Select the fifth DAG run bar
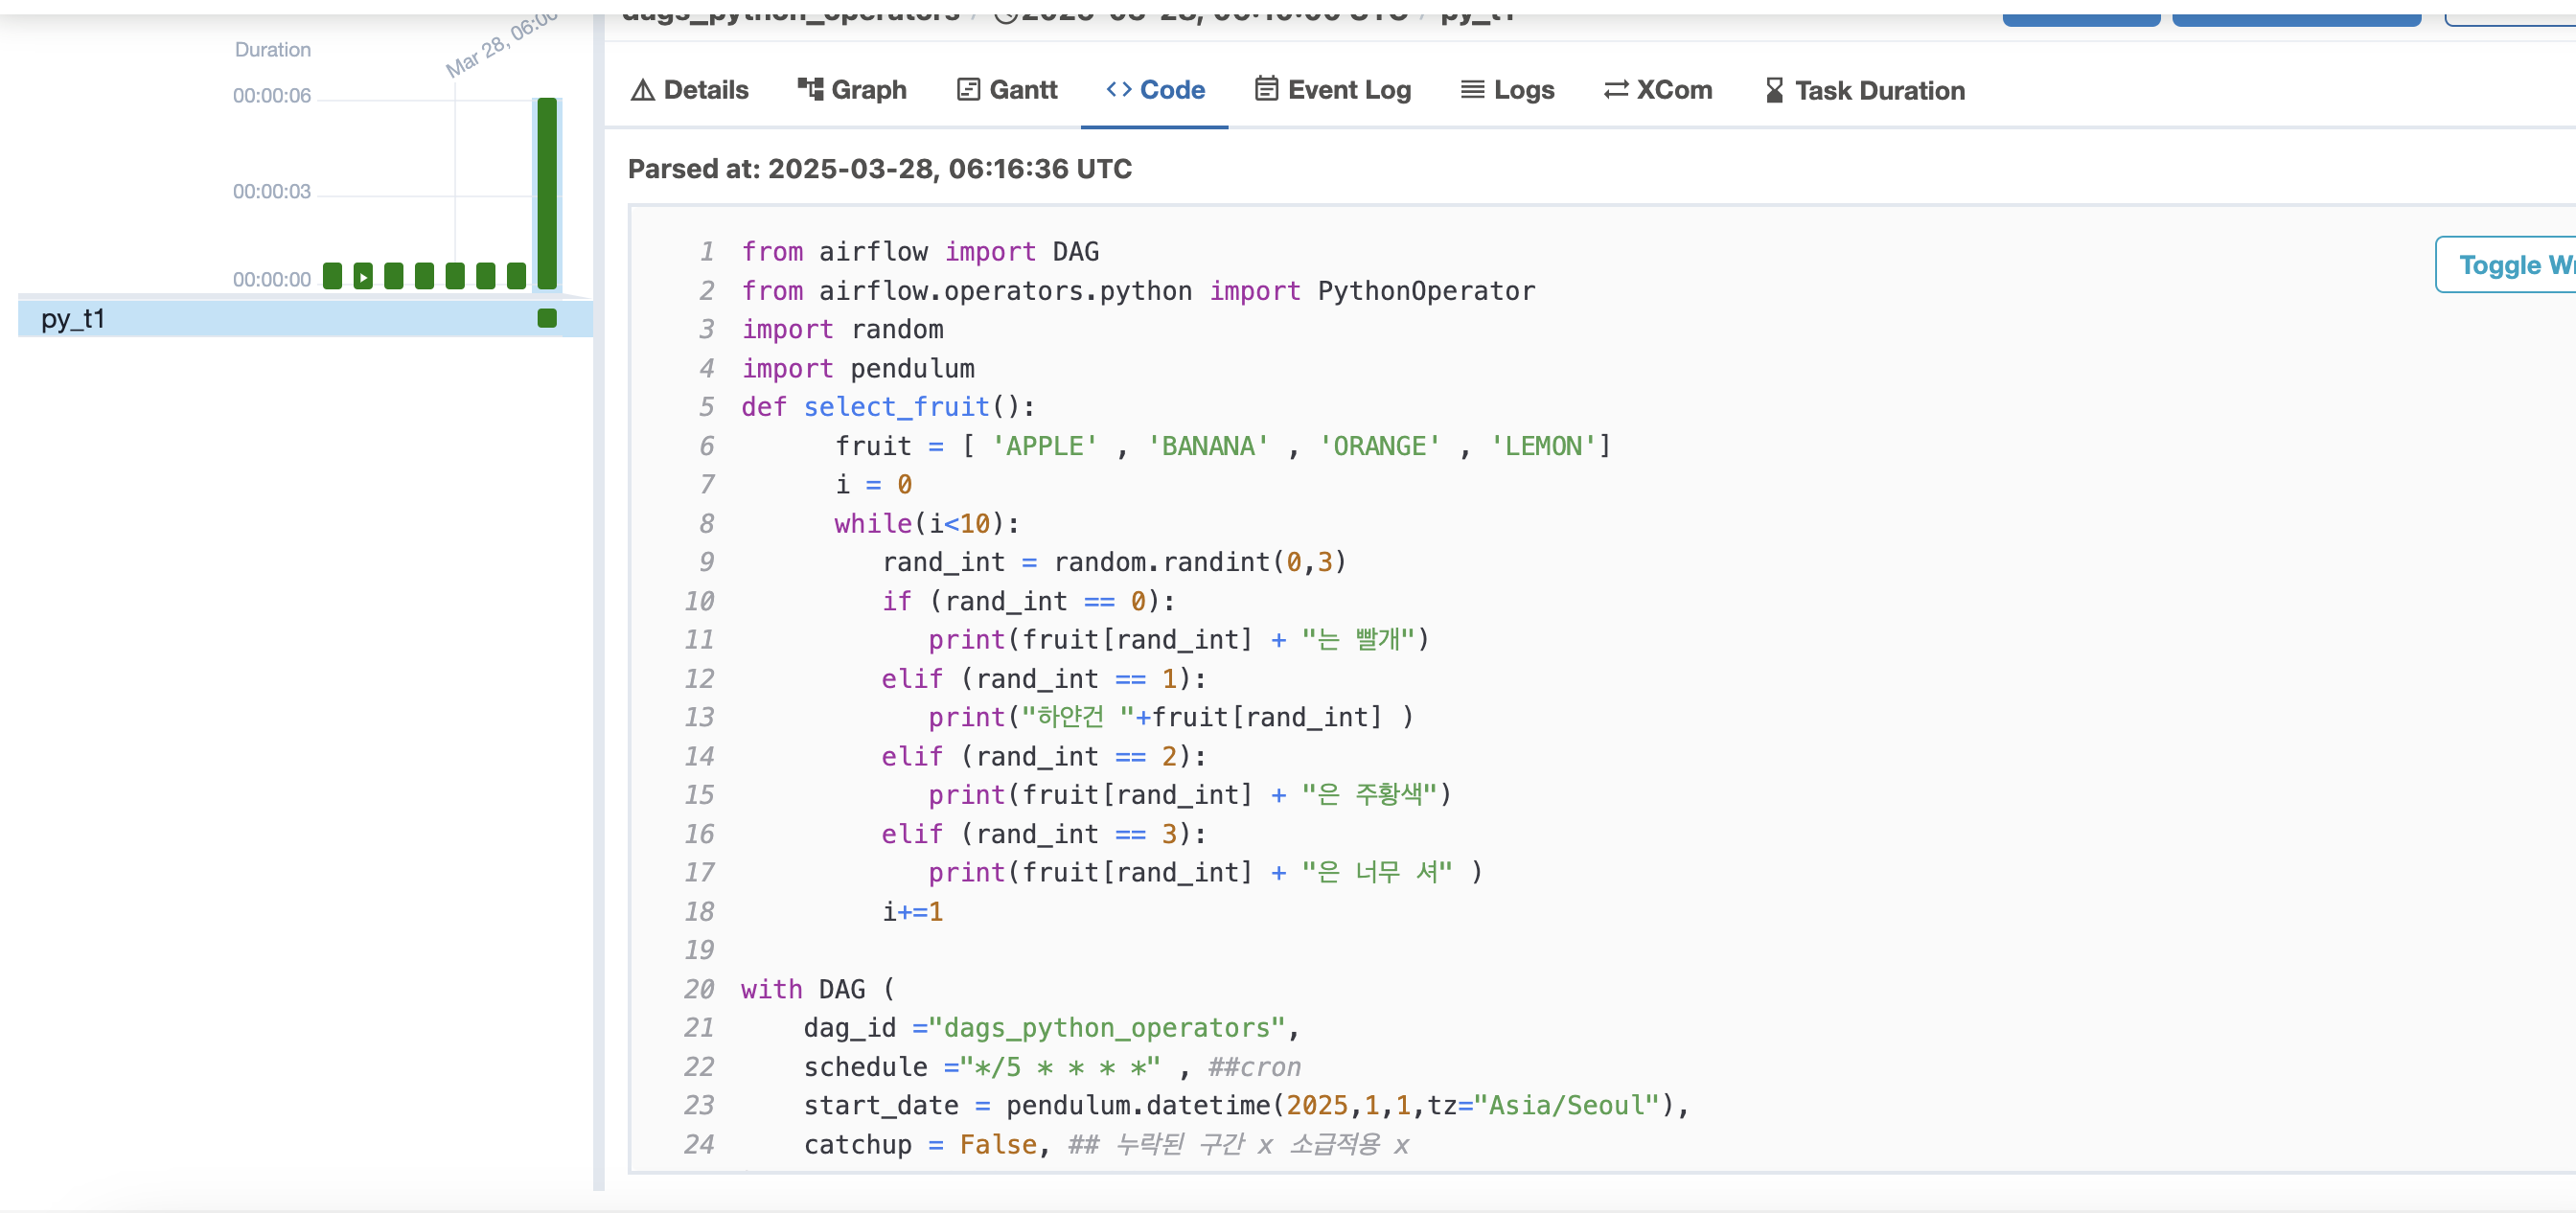 coord(455,276)
